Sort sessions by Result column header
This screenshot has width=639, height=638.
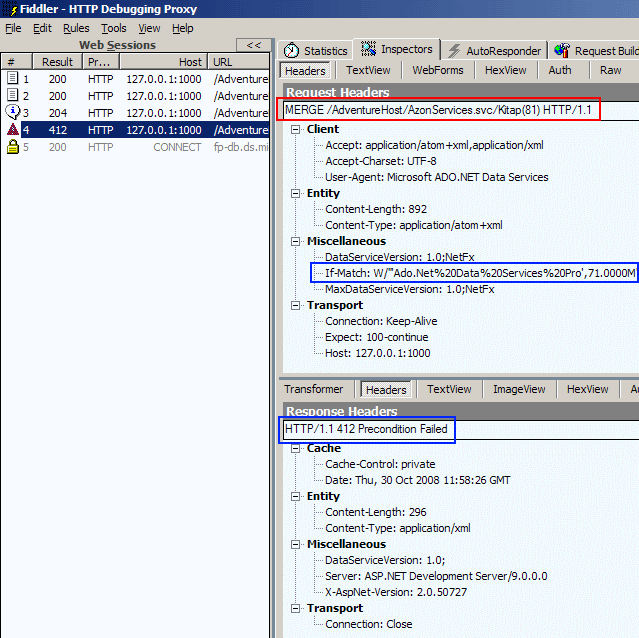point(57,62)
